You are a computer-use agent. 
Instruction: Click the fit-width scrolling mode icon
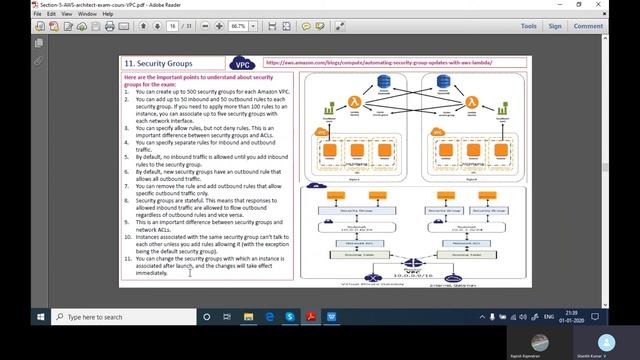[272, 26]
